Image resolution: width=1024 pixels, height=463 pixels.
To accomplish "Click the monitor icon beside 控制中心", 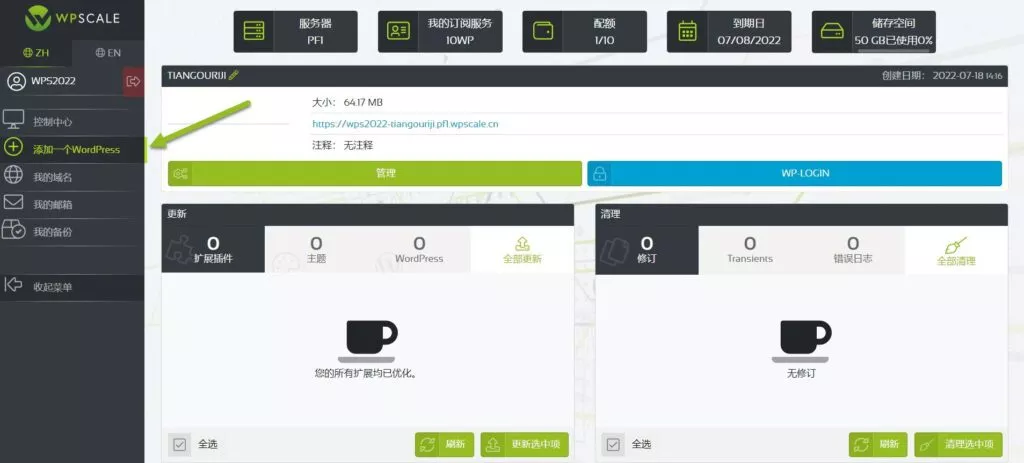I will (x=14, y=120).
